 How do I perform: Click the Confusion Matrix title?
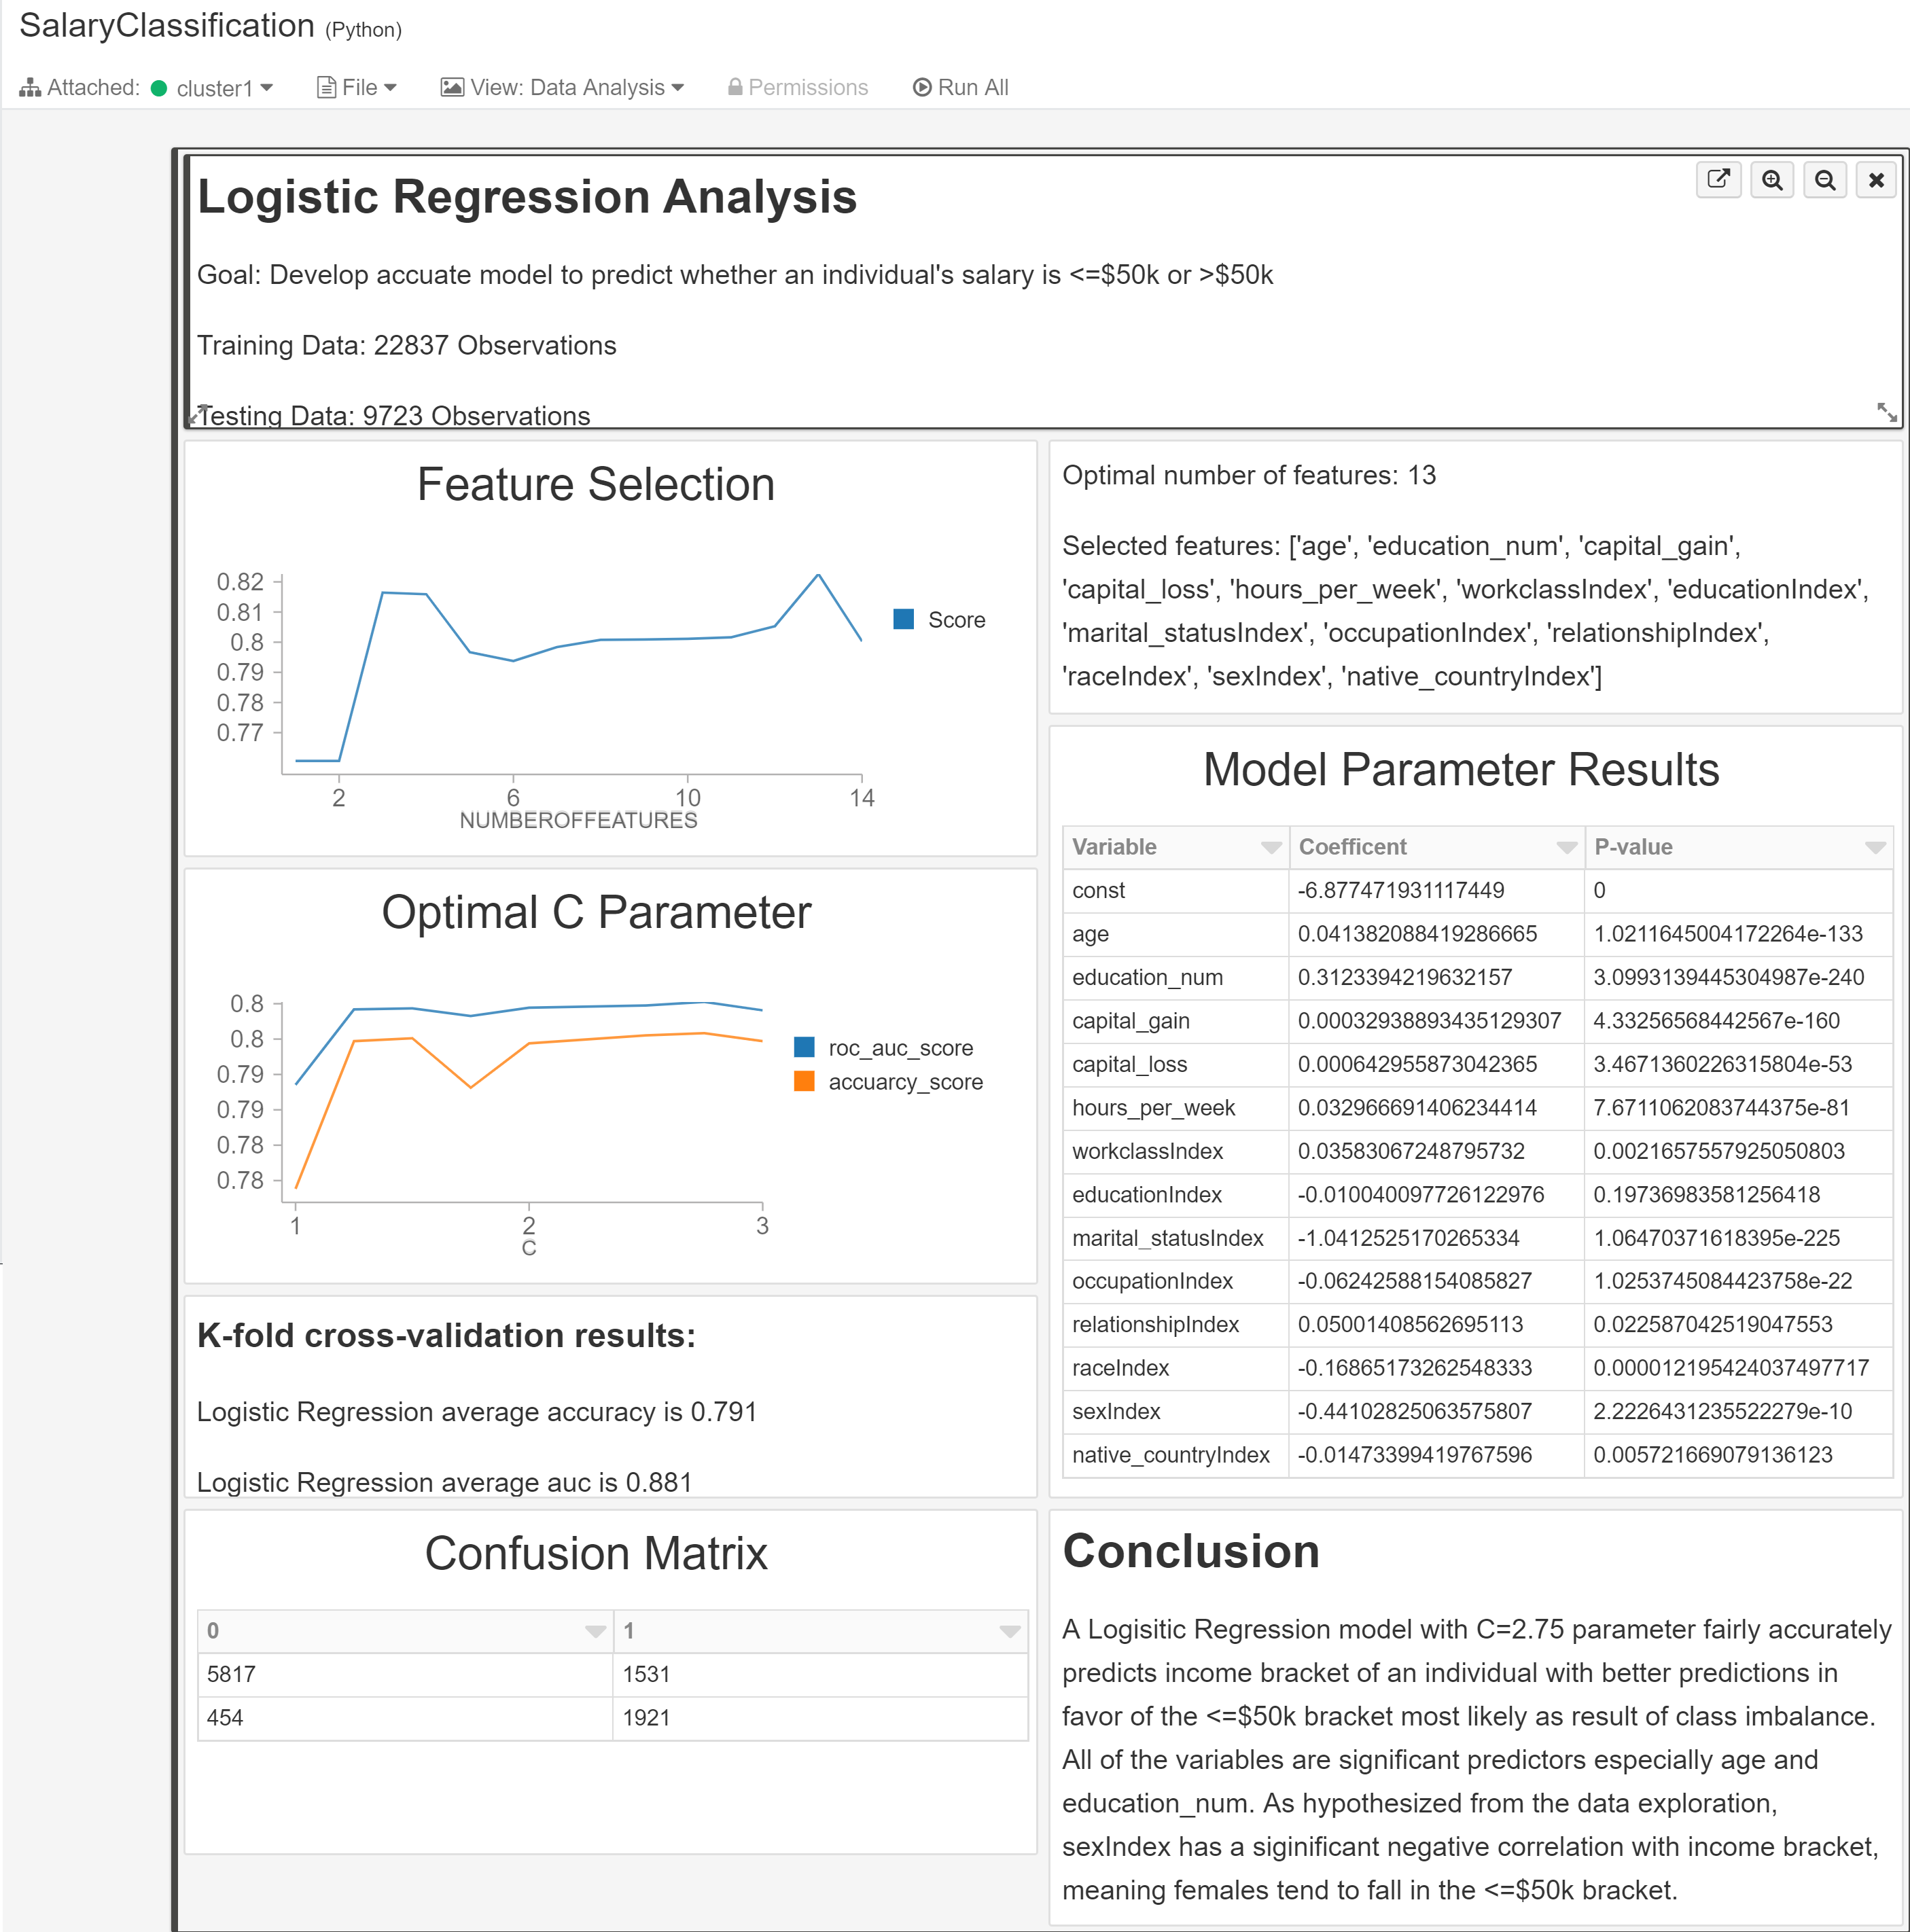(596, 1553)
